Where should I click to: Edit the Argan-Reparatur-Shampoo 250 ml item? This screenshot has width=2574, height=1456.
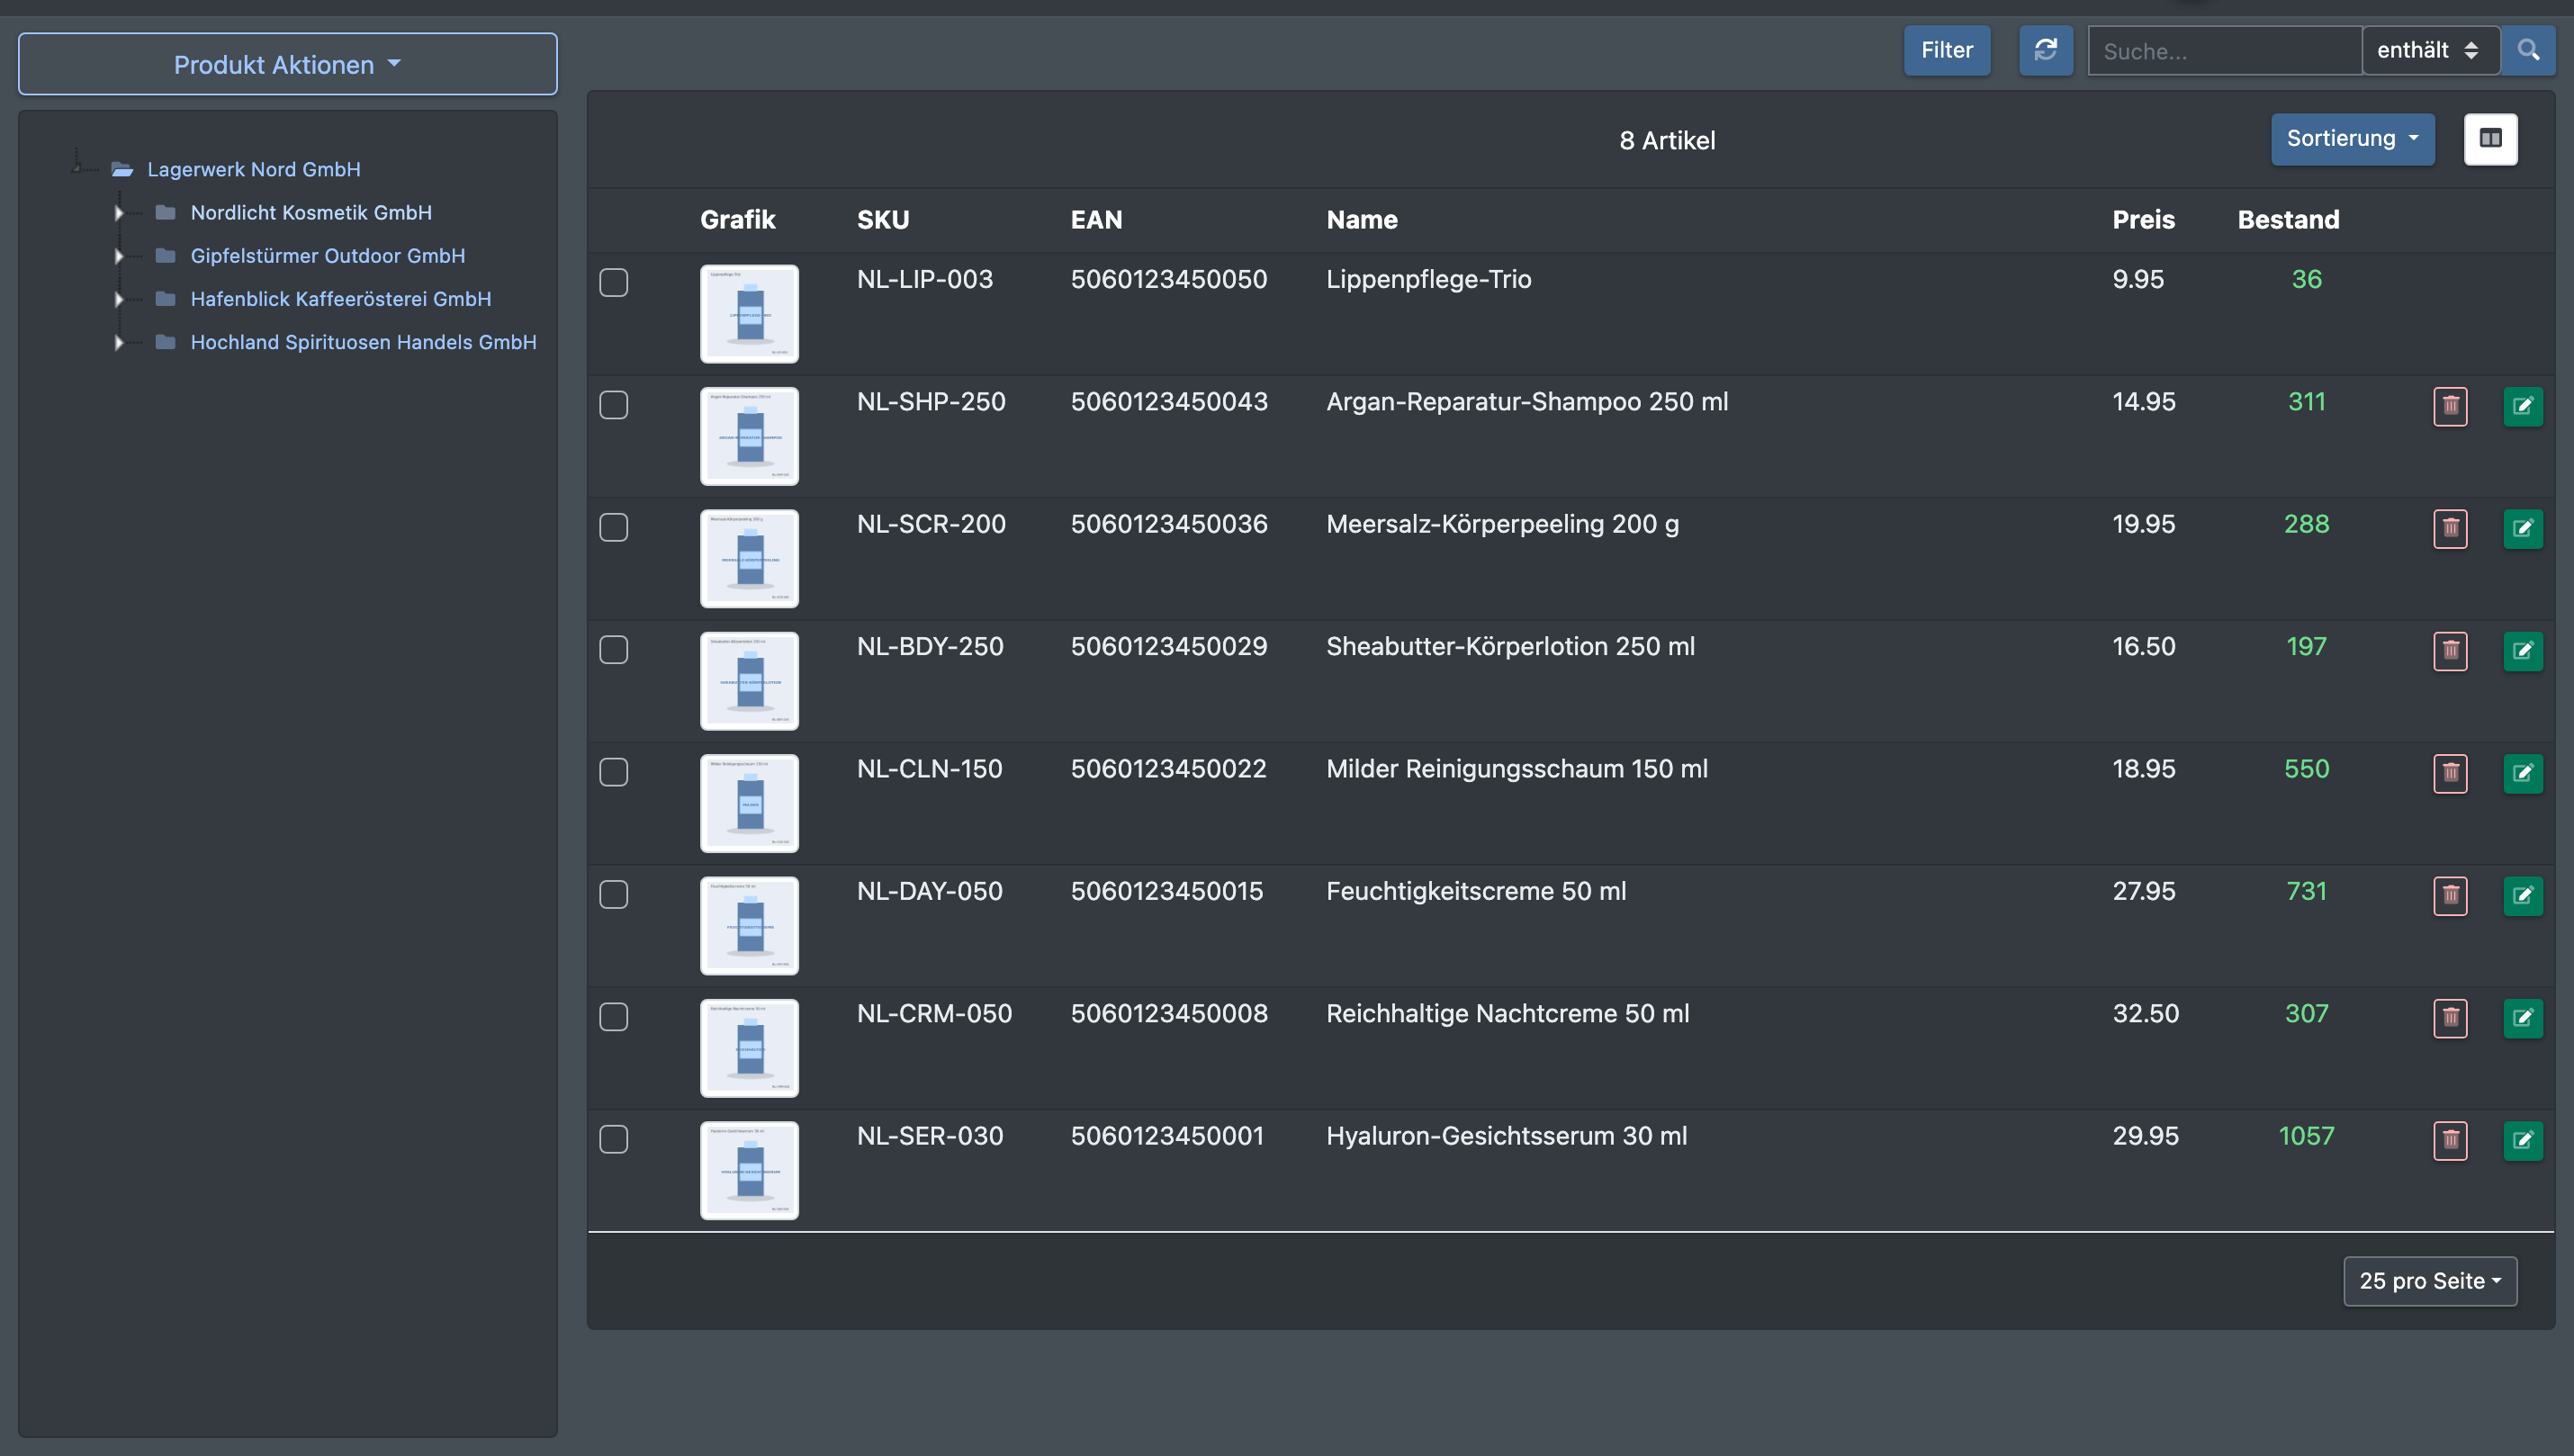click(2523, 406)
